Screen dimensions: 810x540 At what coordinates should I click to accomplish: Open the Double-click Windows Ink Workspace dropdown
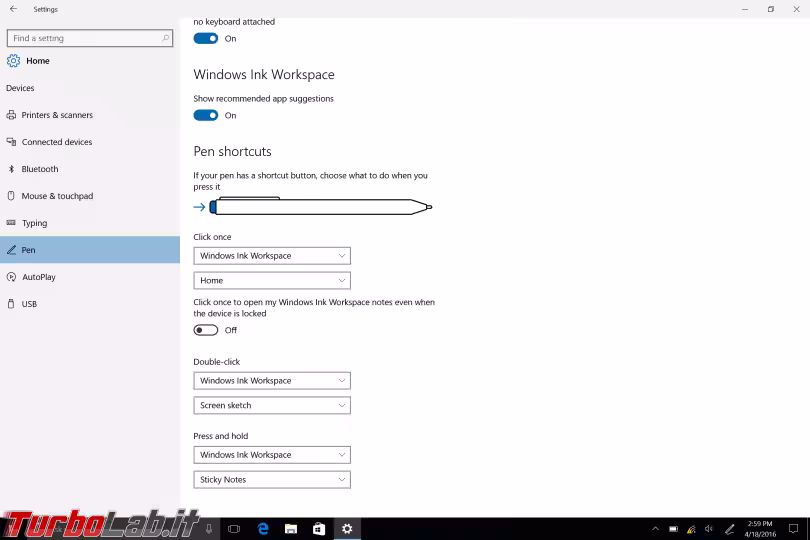tap(272, 381)
